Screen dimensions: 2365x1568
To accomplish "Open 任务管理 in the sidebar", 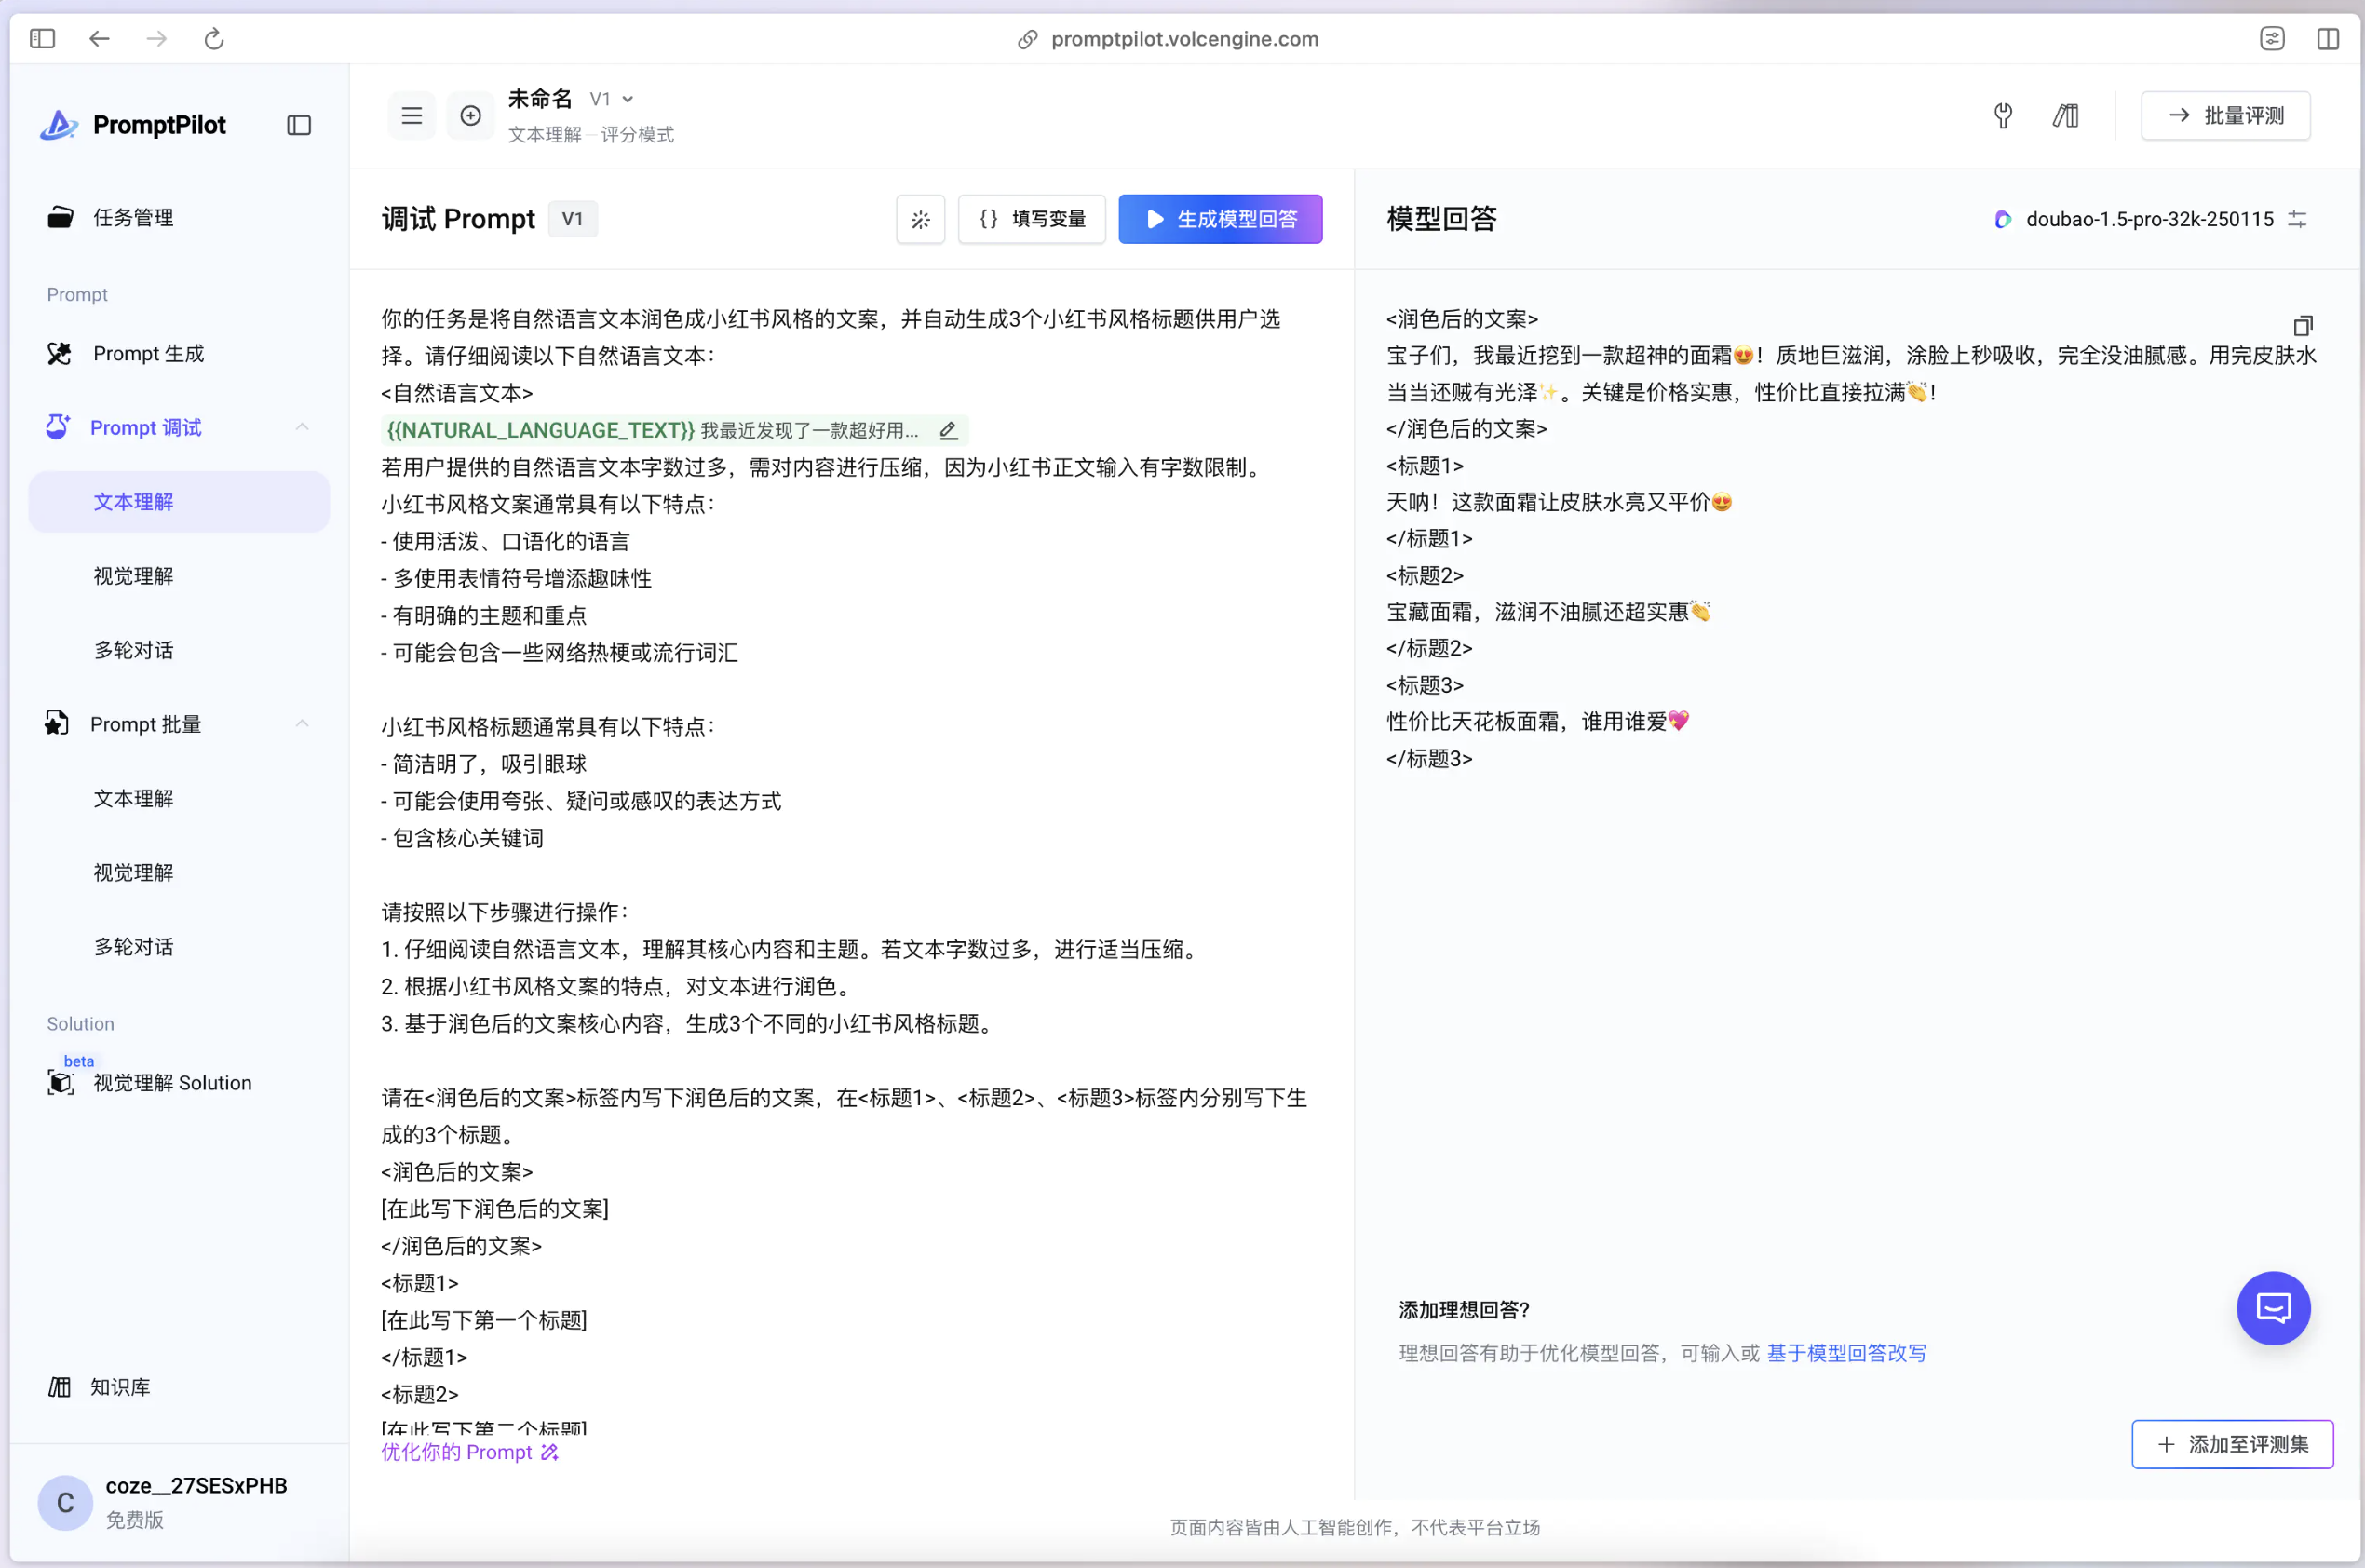I will click(x=132, y=217).
